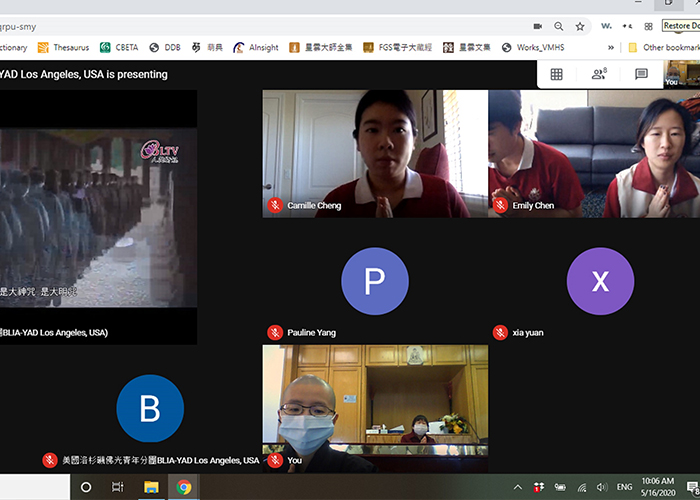700x500 pixels.
Task: Open the meeting chat panel
Action: pos(641,74)
